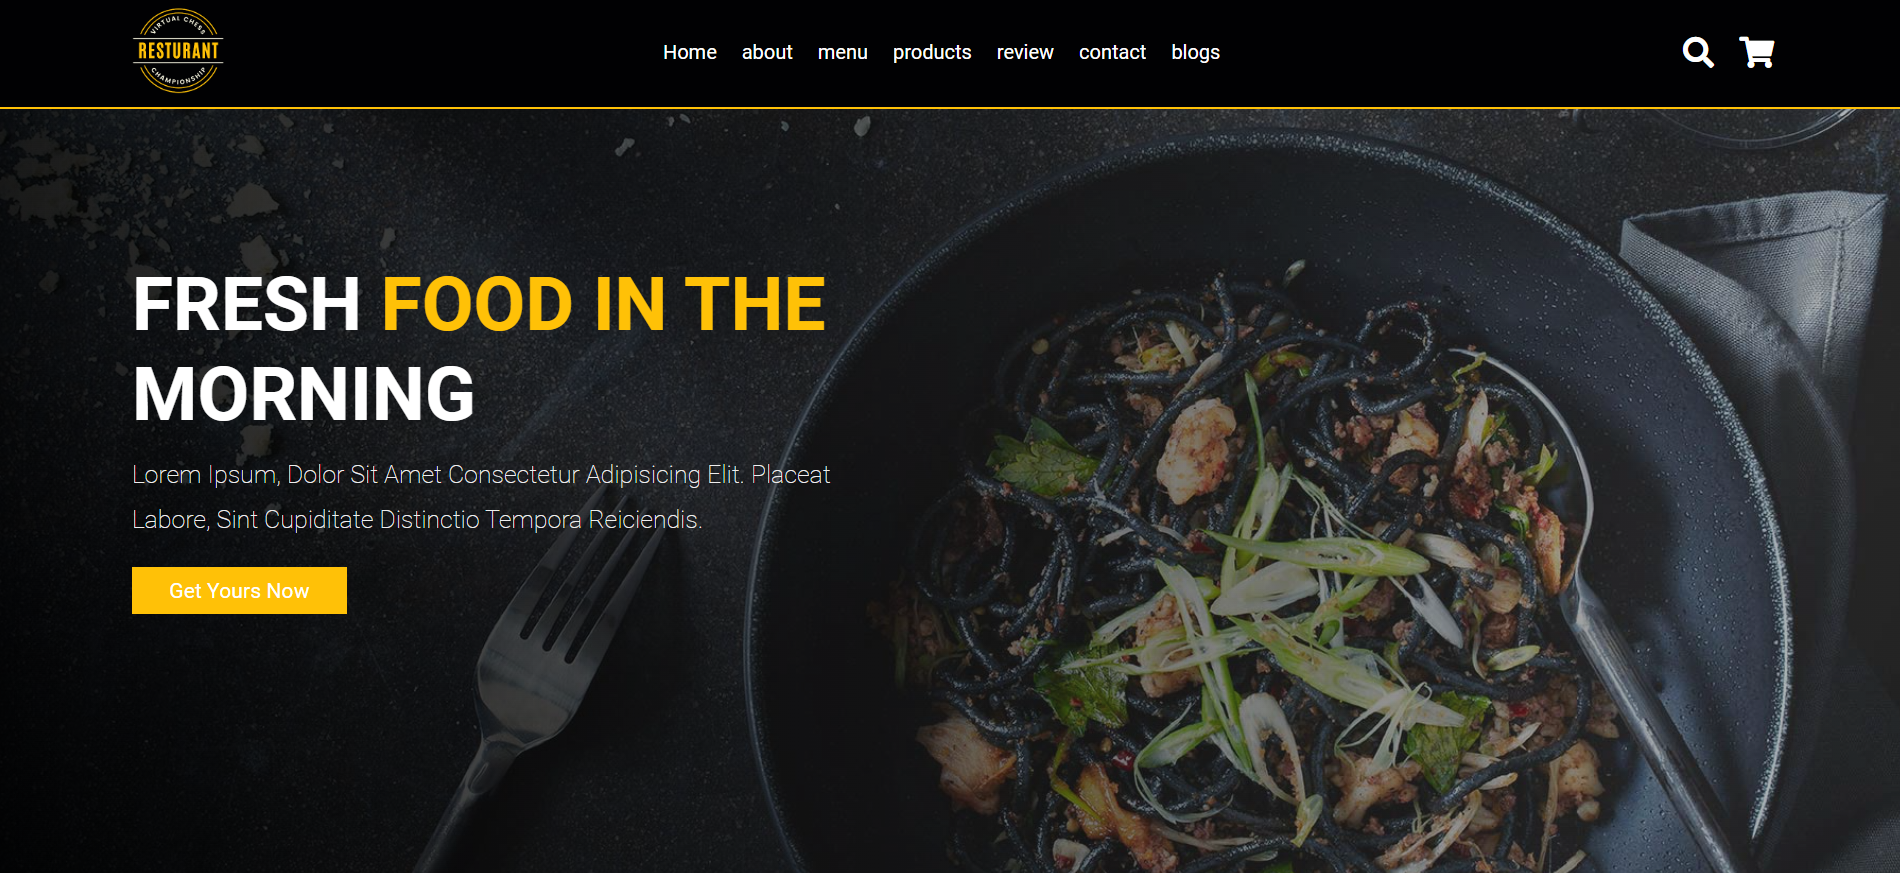Click the white FRESH heading word
This screenshot has width=1900, height=873.
coord(246,304)
